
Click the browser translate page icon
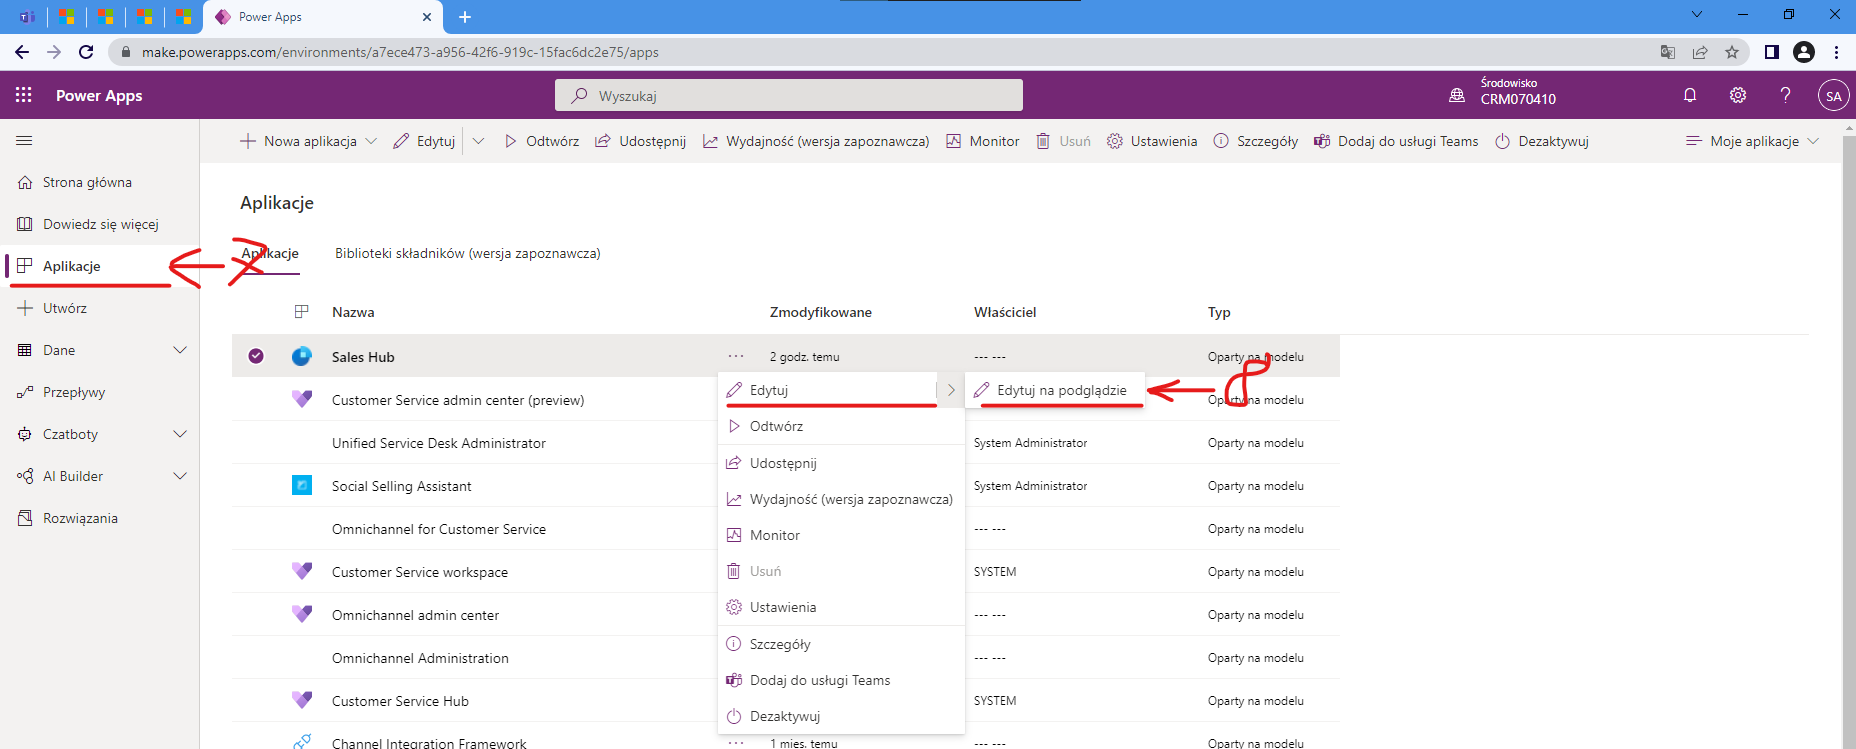point(1668,52)
